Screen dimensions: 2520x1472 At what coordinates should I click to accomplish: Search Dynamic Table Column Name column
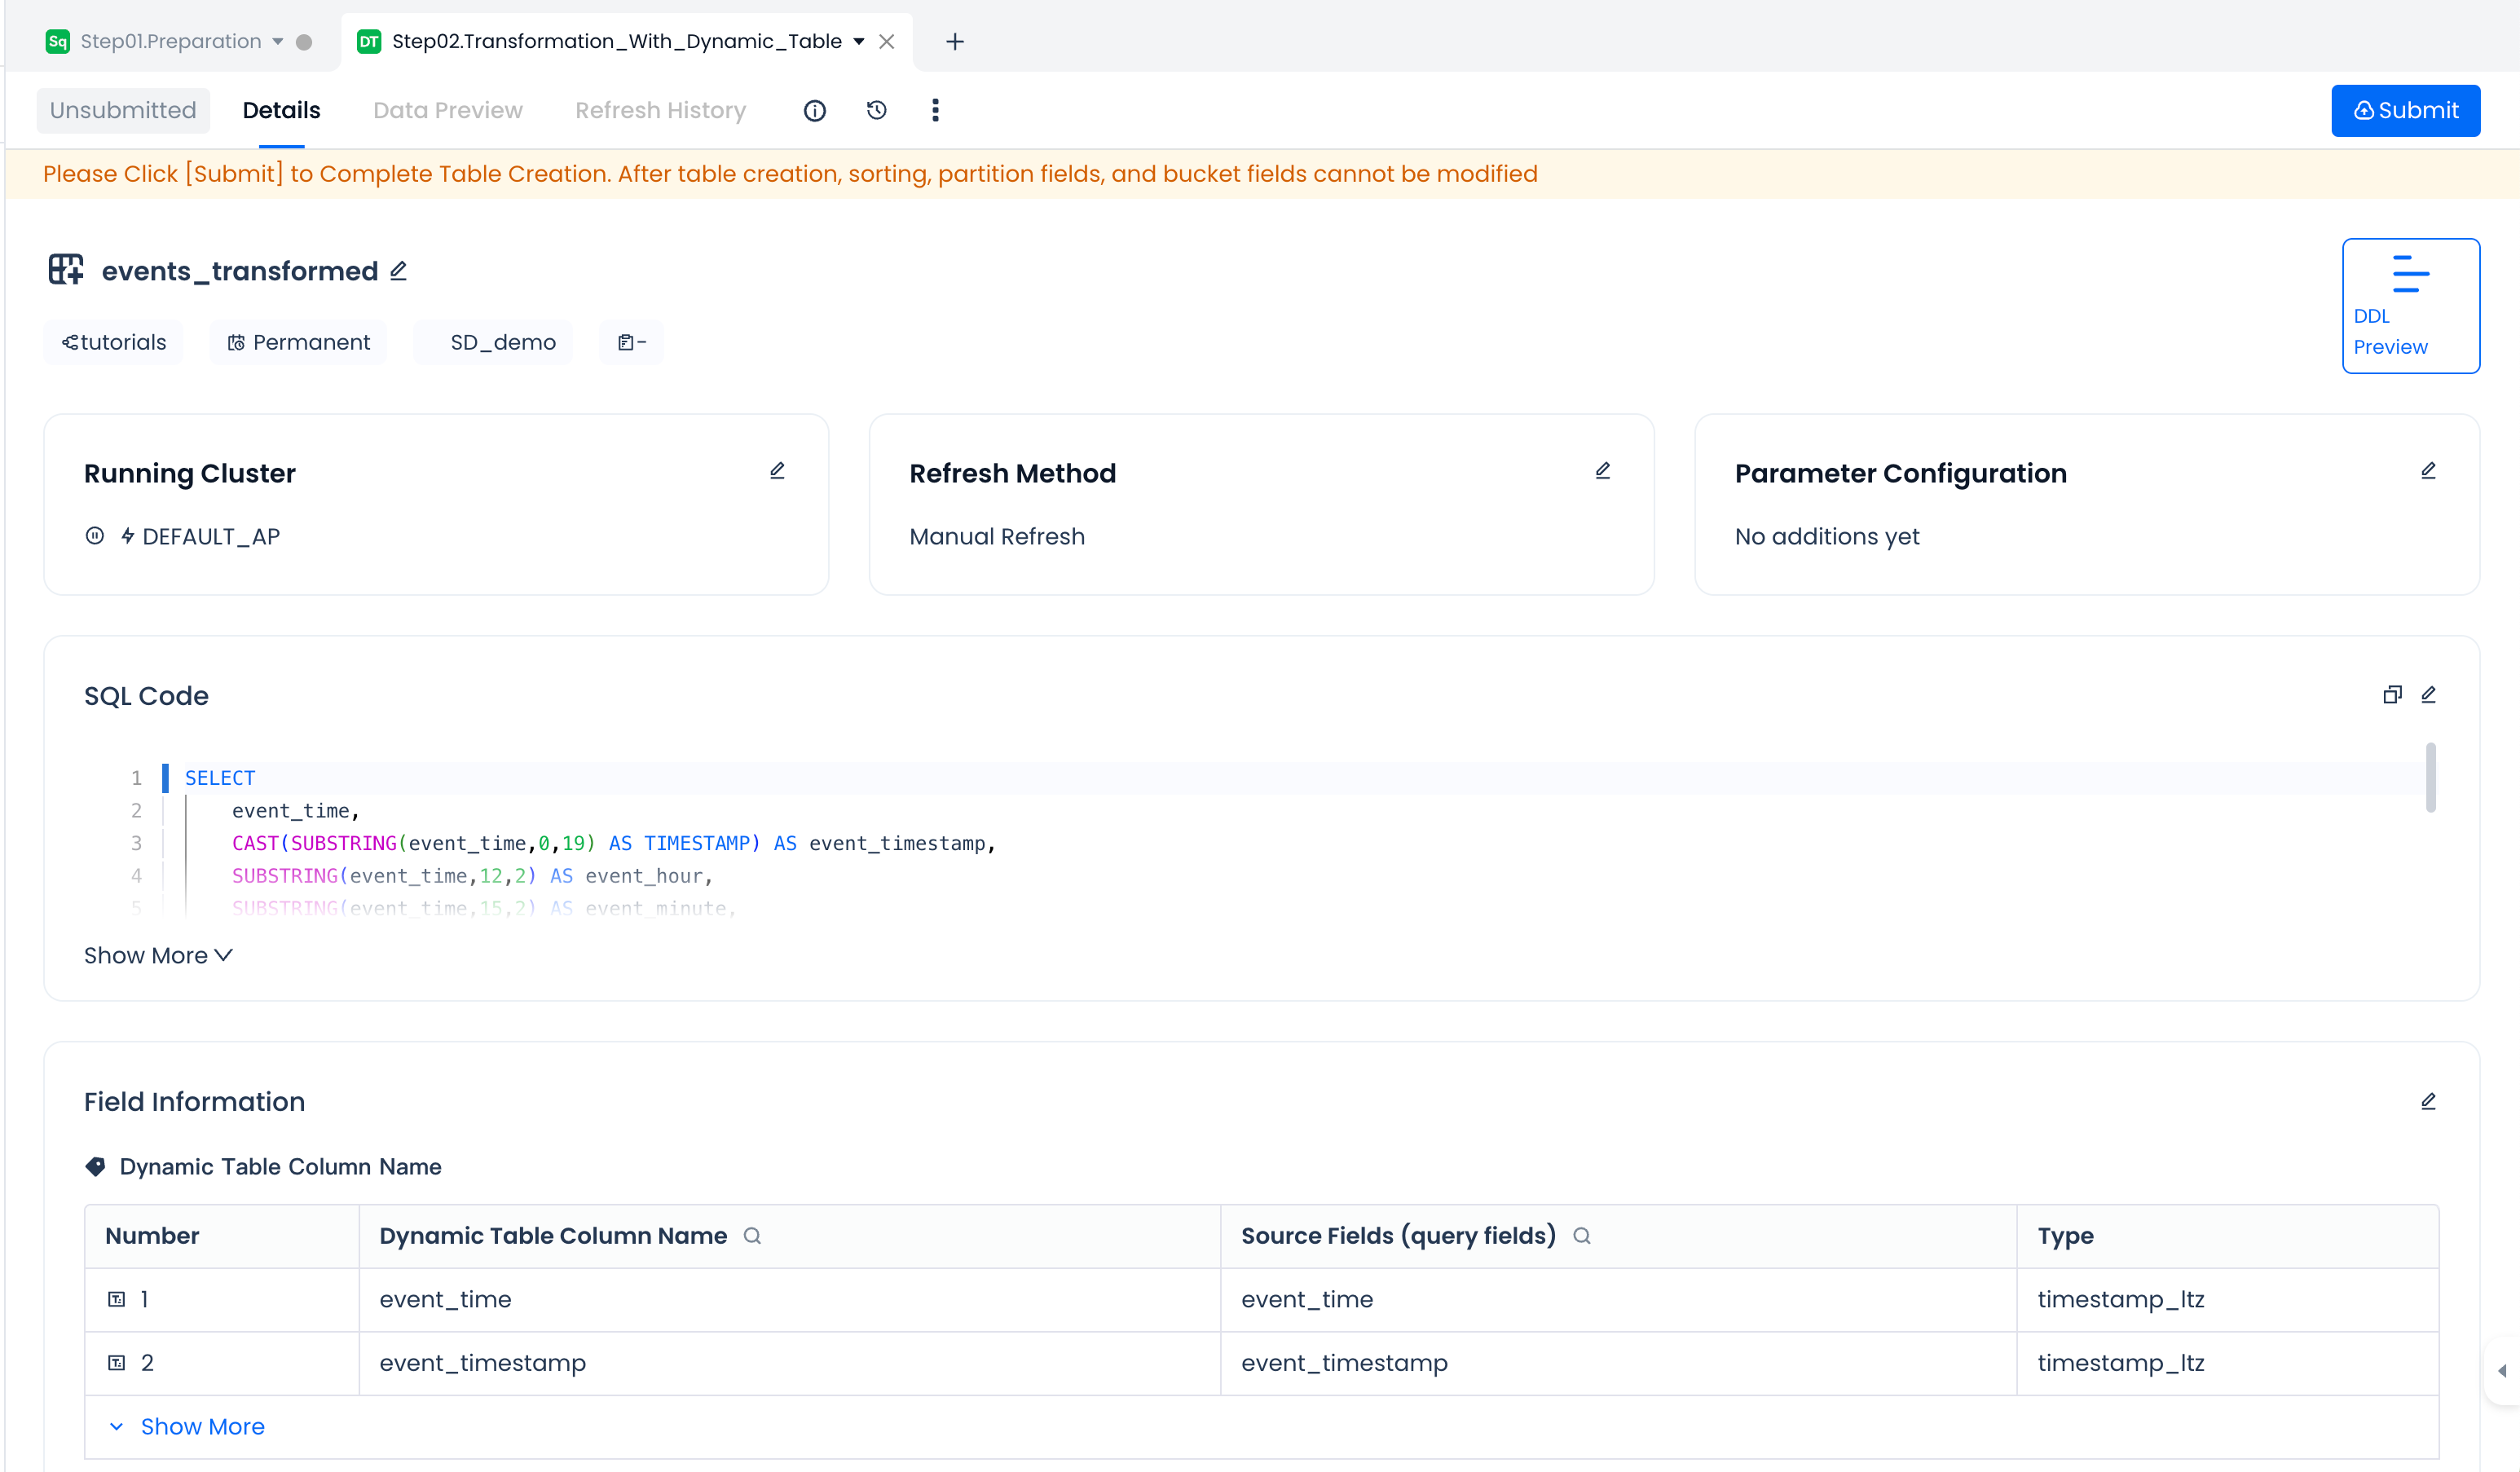752,1236
